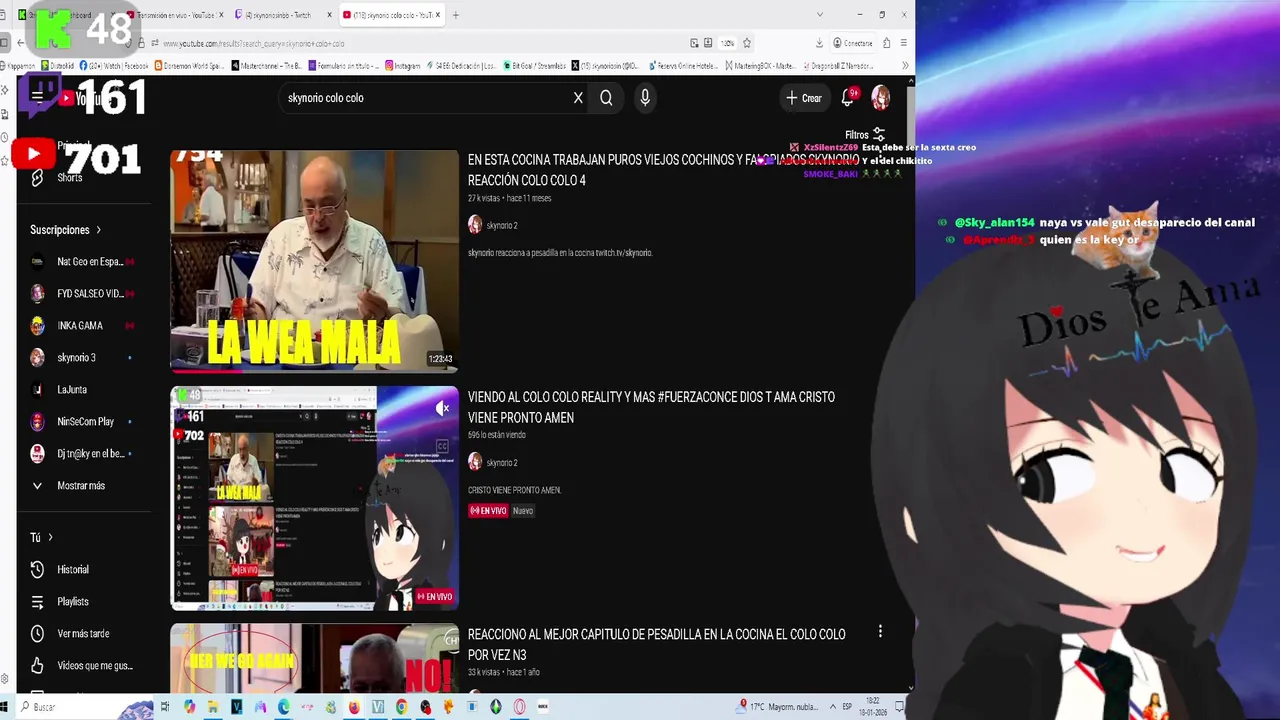Open Opera from the taskbar
Image resolution: width=1280 pixels, height=720 pixels.
[x=519, y=707]
